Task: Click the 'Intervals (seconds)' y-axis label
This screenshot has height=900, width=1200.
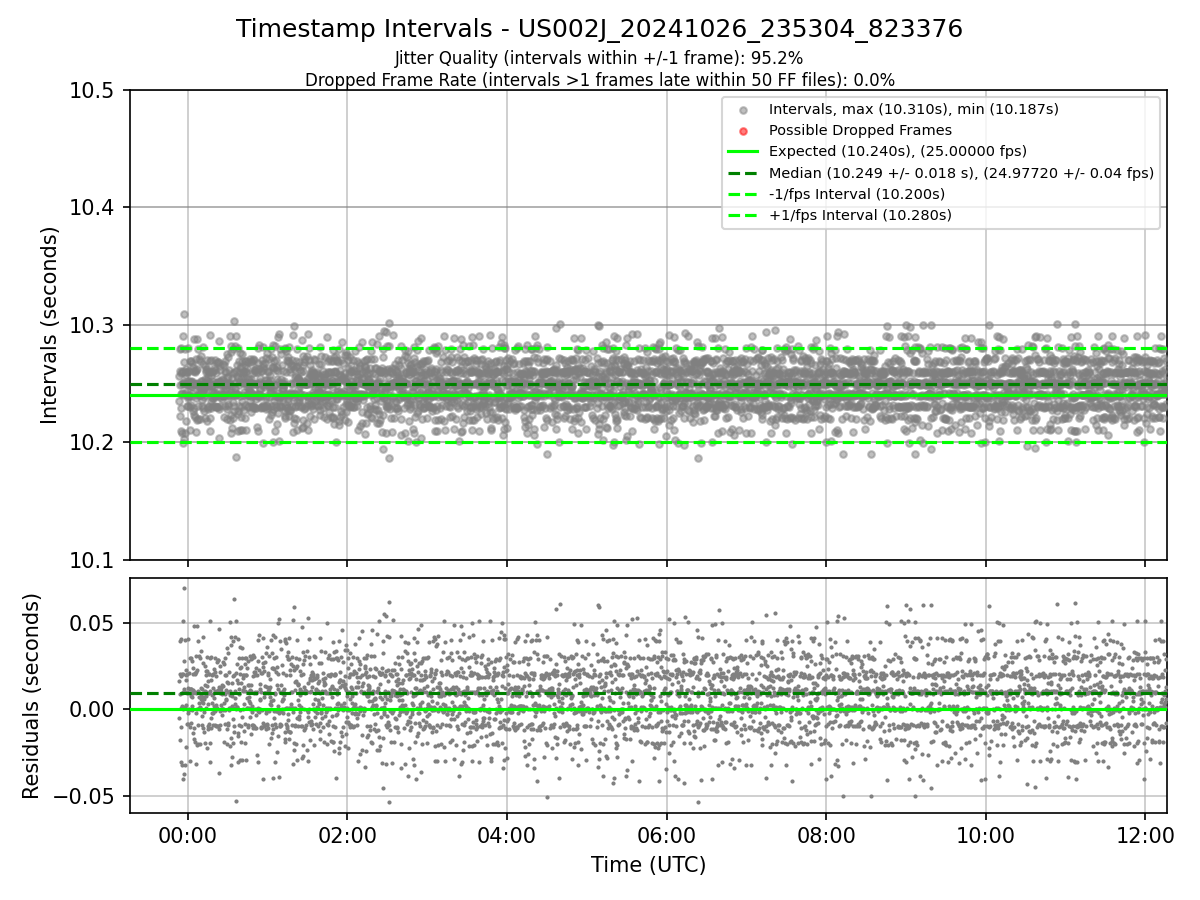Action: (50, 324)
